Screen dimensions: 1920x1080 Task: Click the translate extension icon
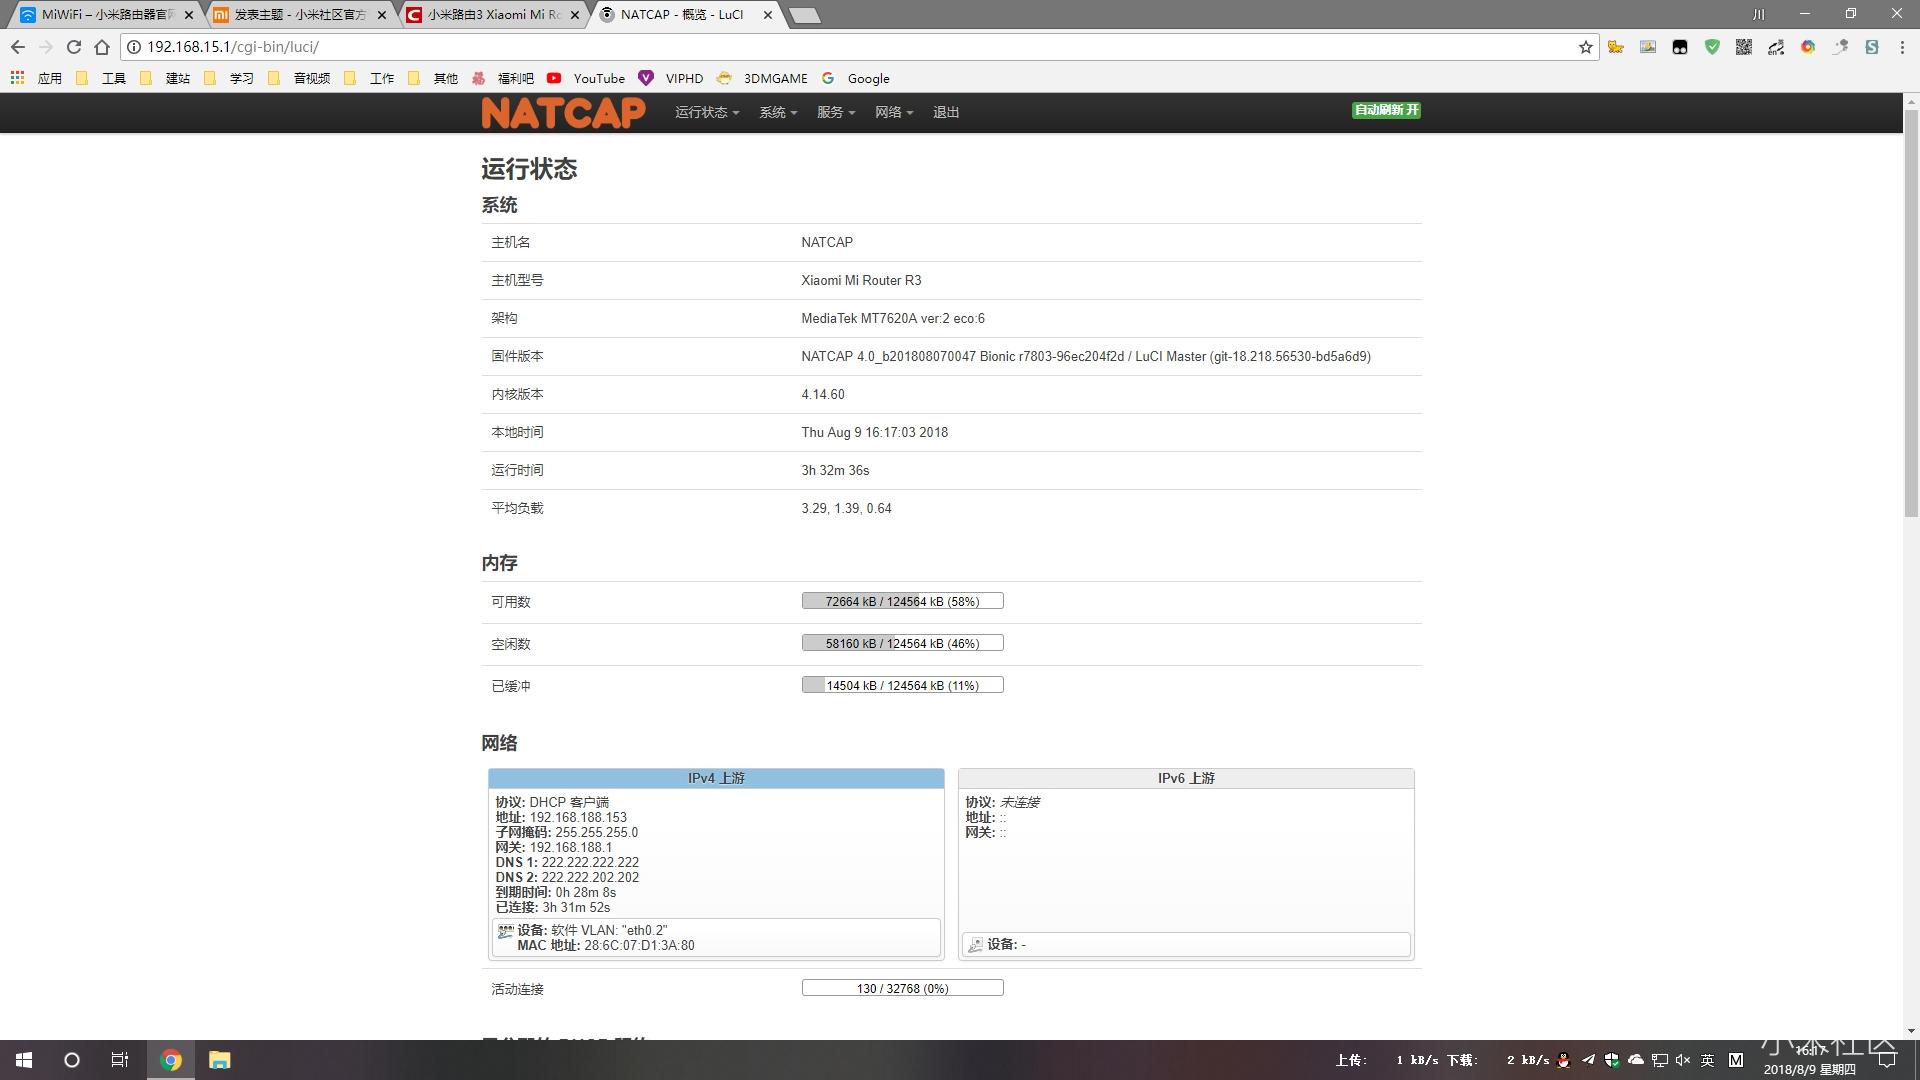pos(1776,47)
